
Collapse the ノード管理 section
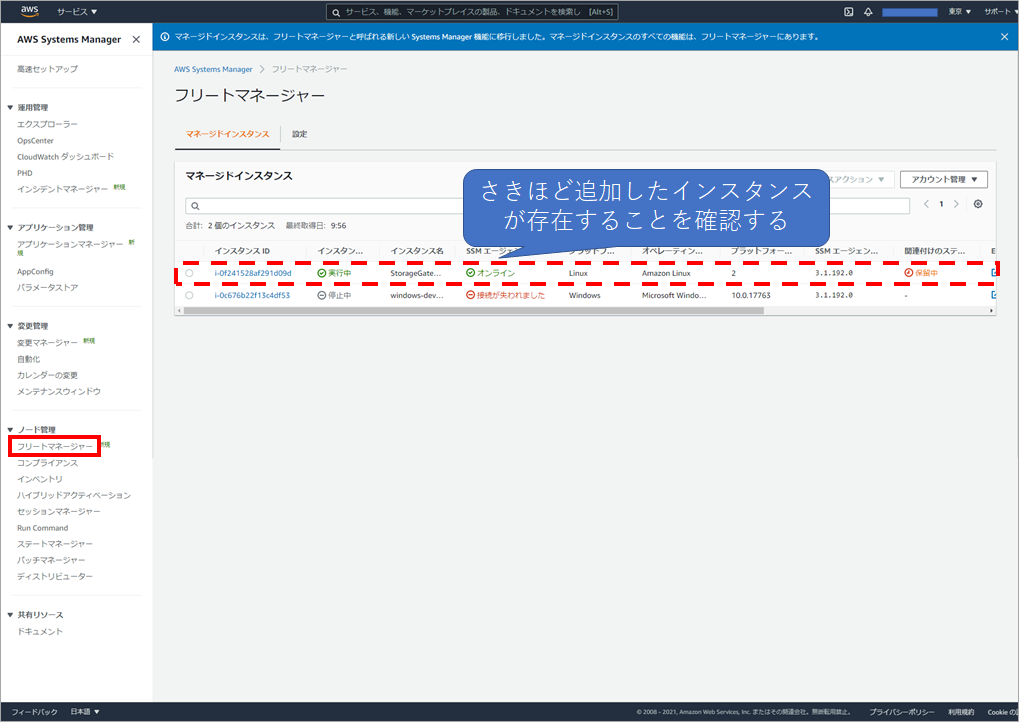[x=10, y=430]
